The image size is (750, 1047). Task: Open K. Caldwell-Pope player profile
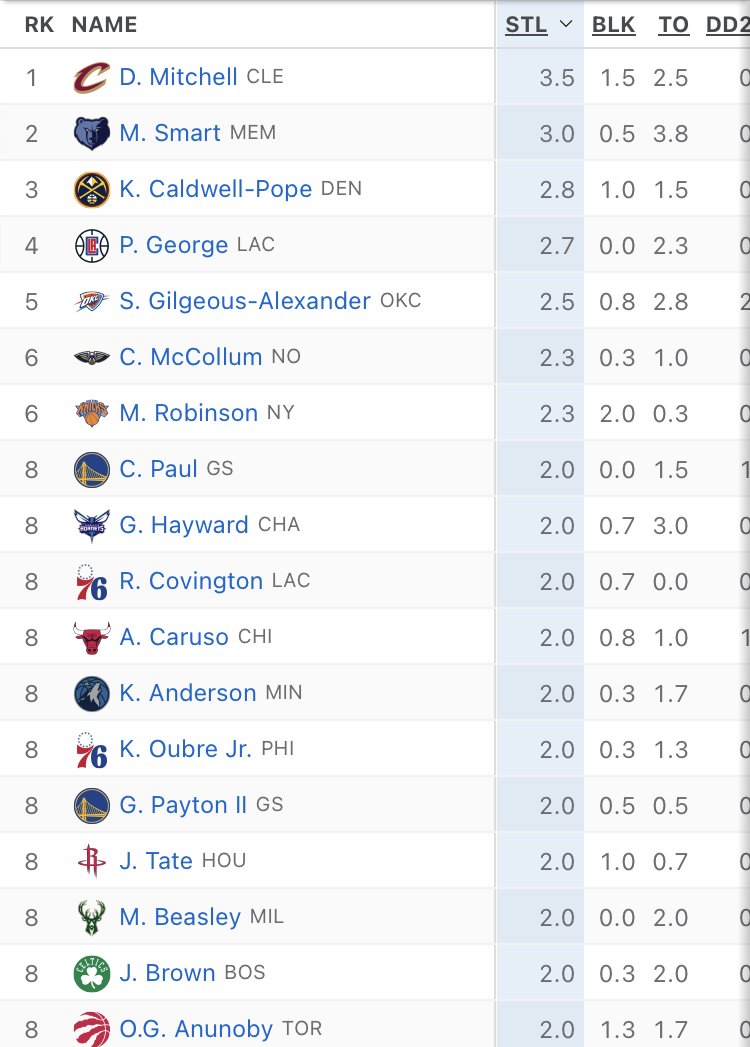(215, 189)
